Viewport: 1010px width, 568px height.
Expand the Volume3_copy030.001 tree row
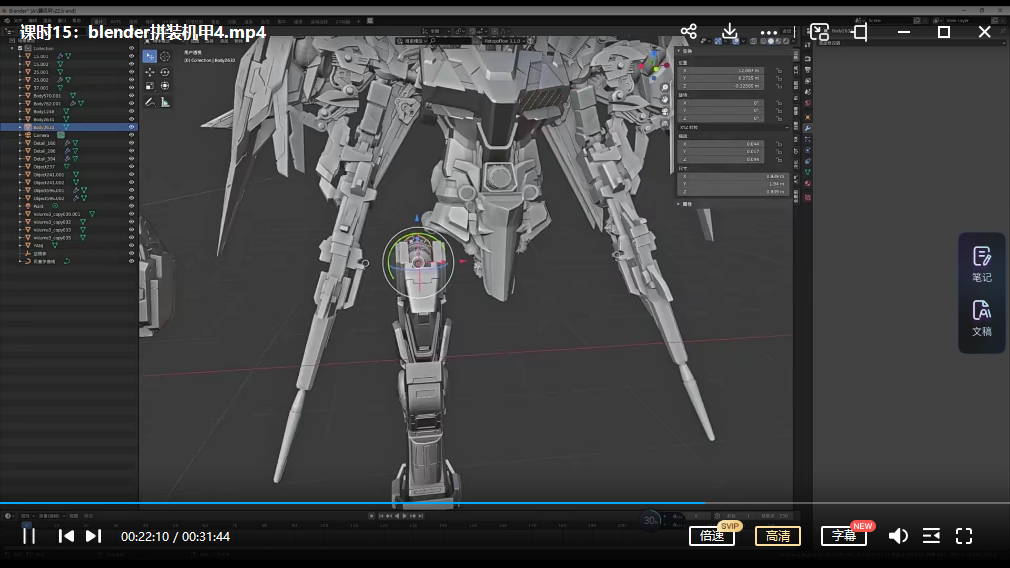pos(20,214)
